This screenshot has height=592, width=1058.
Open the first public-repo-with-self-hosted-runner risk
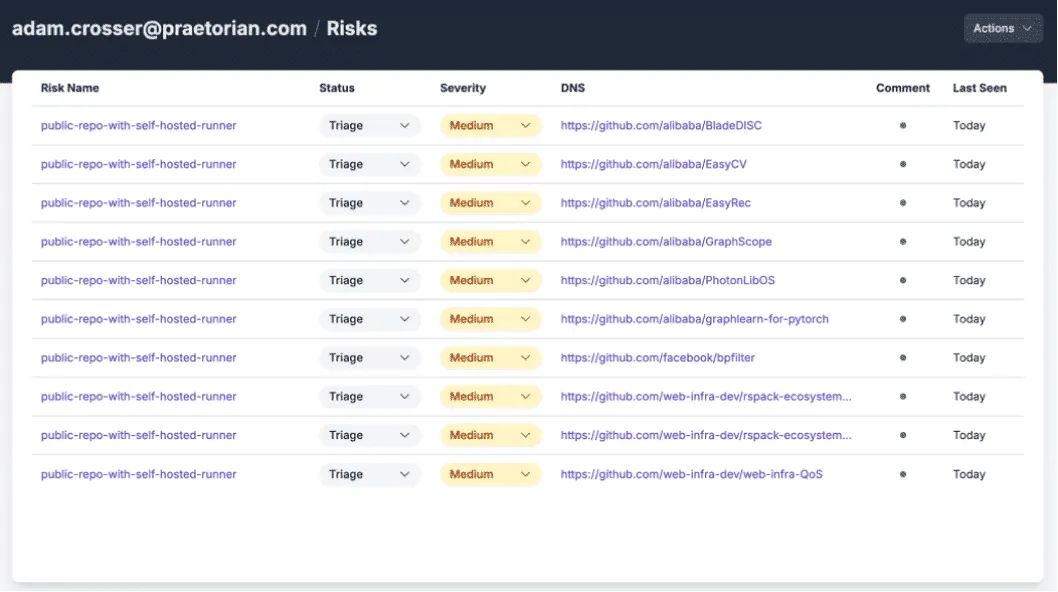click(x=138, y=125)
